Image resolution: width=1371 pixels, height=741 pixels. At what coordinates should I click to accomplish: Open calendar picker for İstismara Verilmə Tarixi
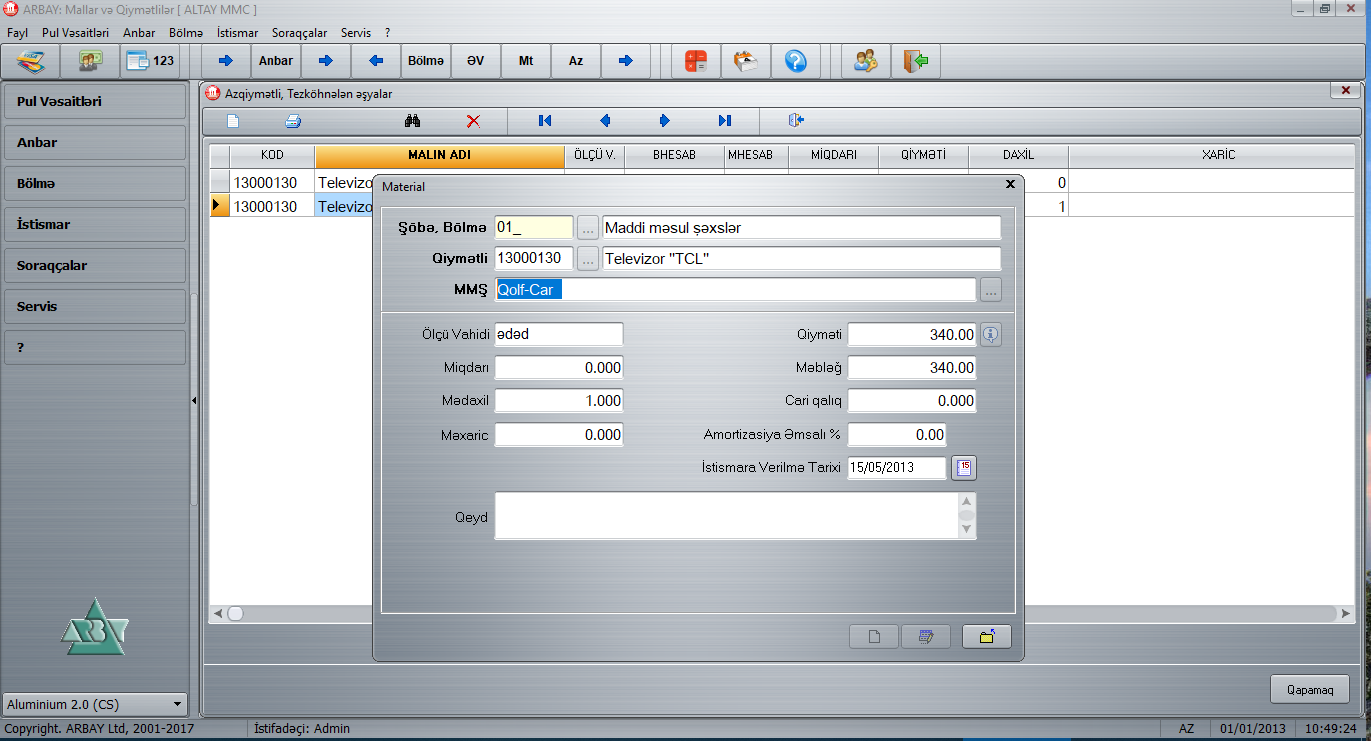[x=963, y=467]
